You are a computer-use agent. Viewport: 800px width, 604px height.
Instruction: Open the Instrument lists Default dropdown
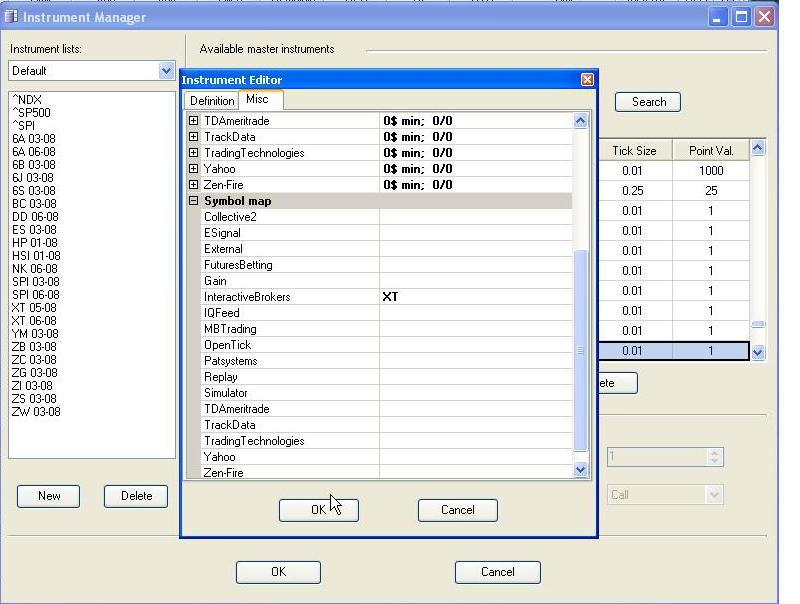(x=166, y=70)
